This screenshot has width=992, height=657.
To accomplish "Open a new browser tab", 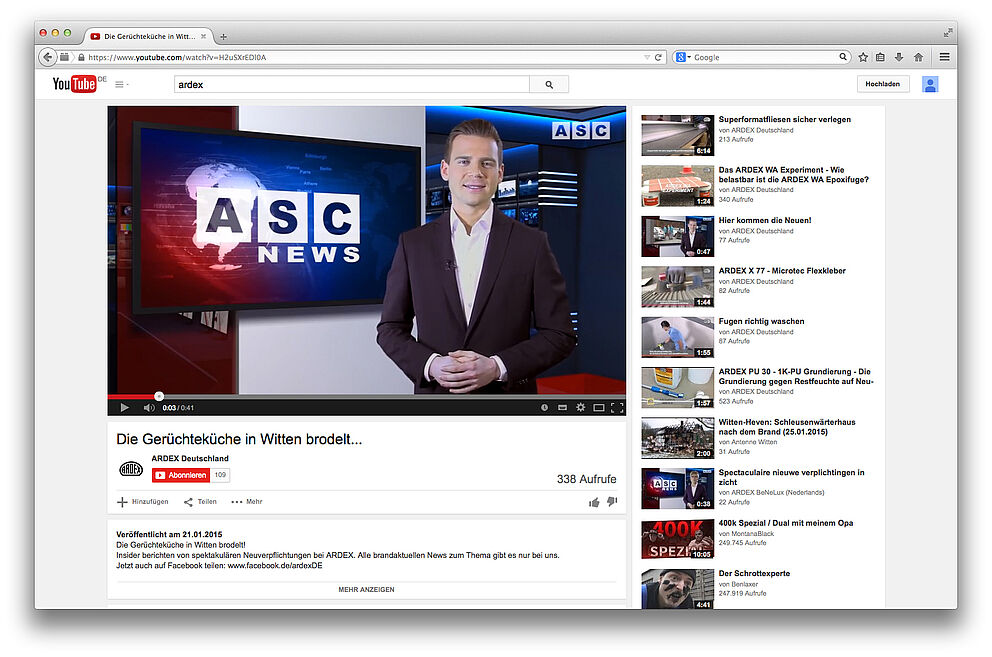I will coord(223,37).
